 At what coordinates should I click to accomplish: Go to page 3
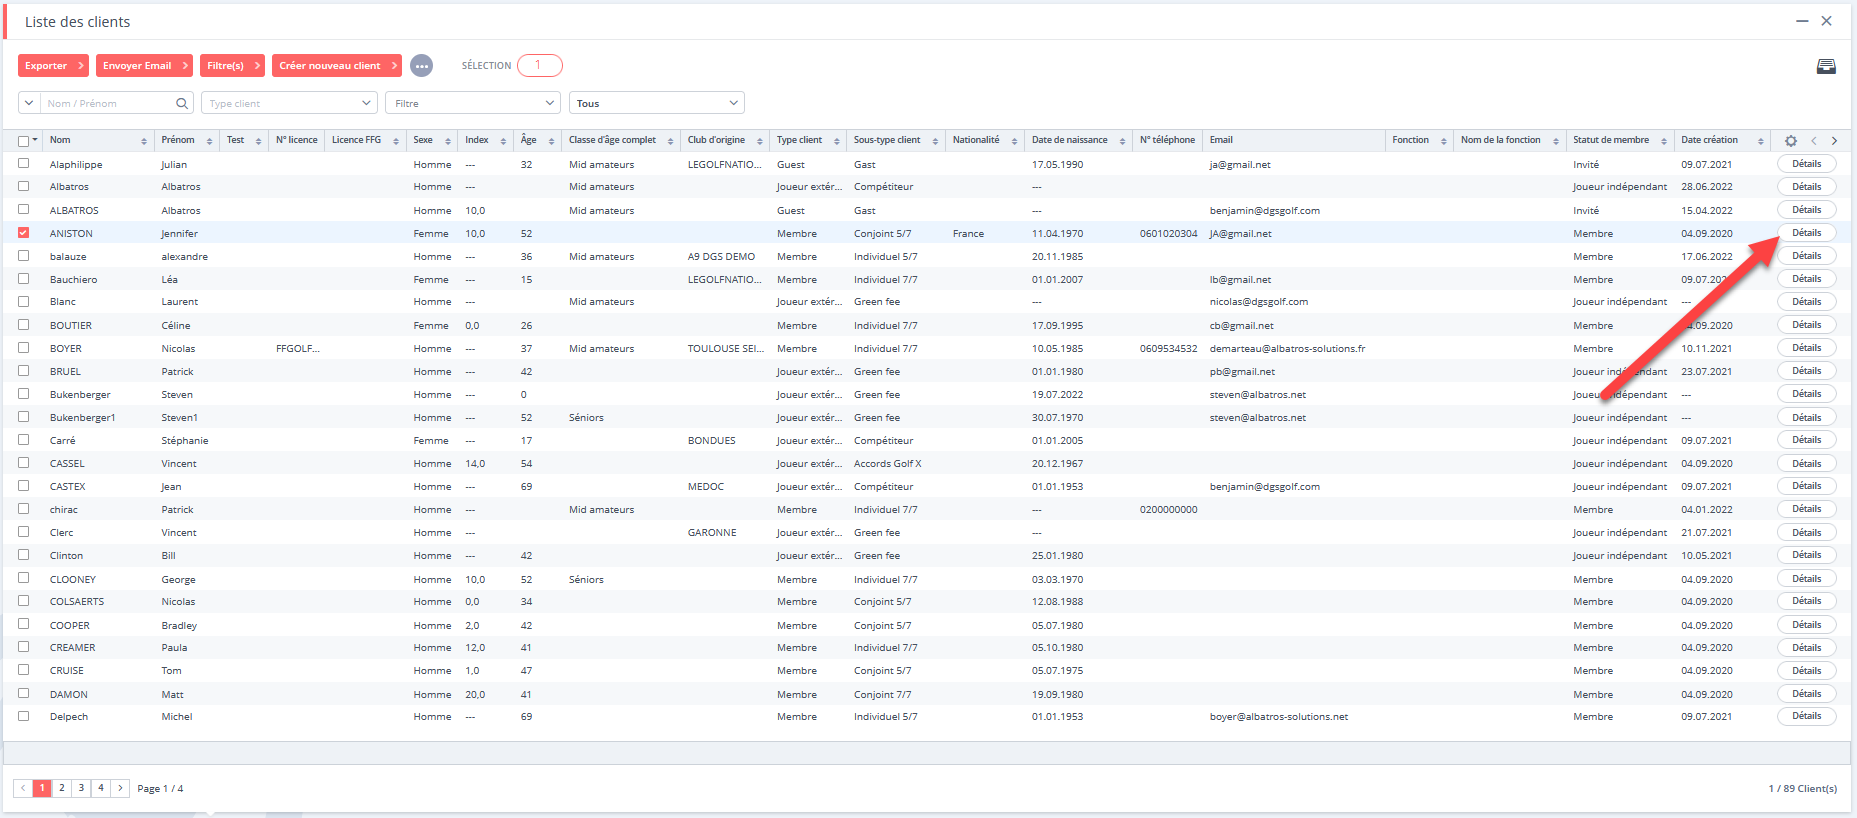81,788
